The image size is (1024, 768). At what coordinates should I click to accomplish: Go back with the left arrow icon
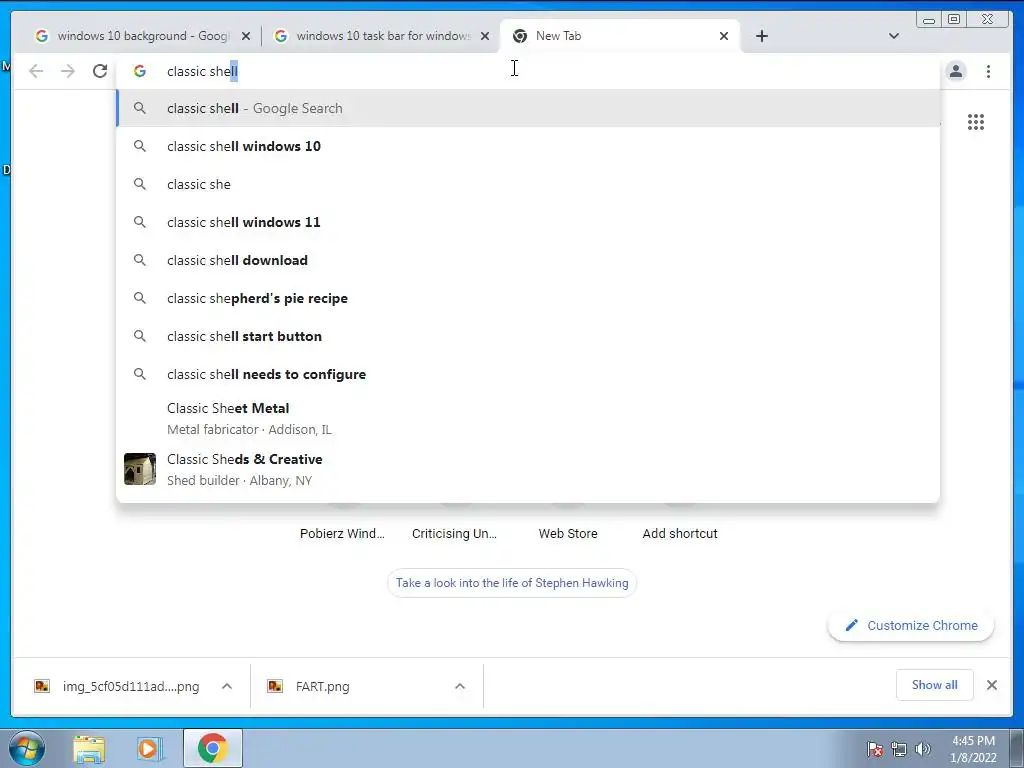pyautogui.click(x=36, y=71)
